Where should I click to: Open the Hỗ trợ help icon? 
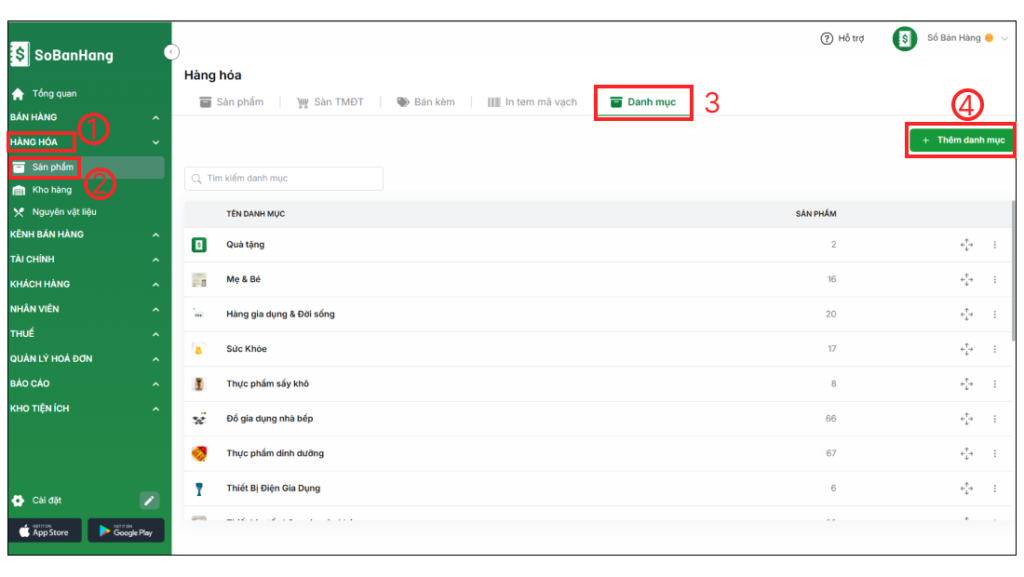[826, 39]
